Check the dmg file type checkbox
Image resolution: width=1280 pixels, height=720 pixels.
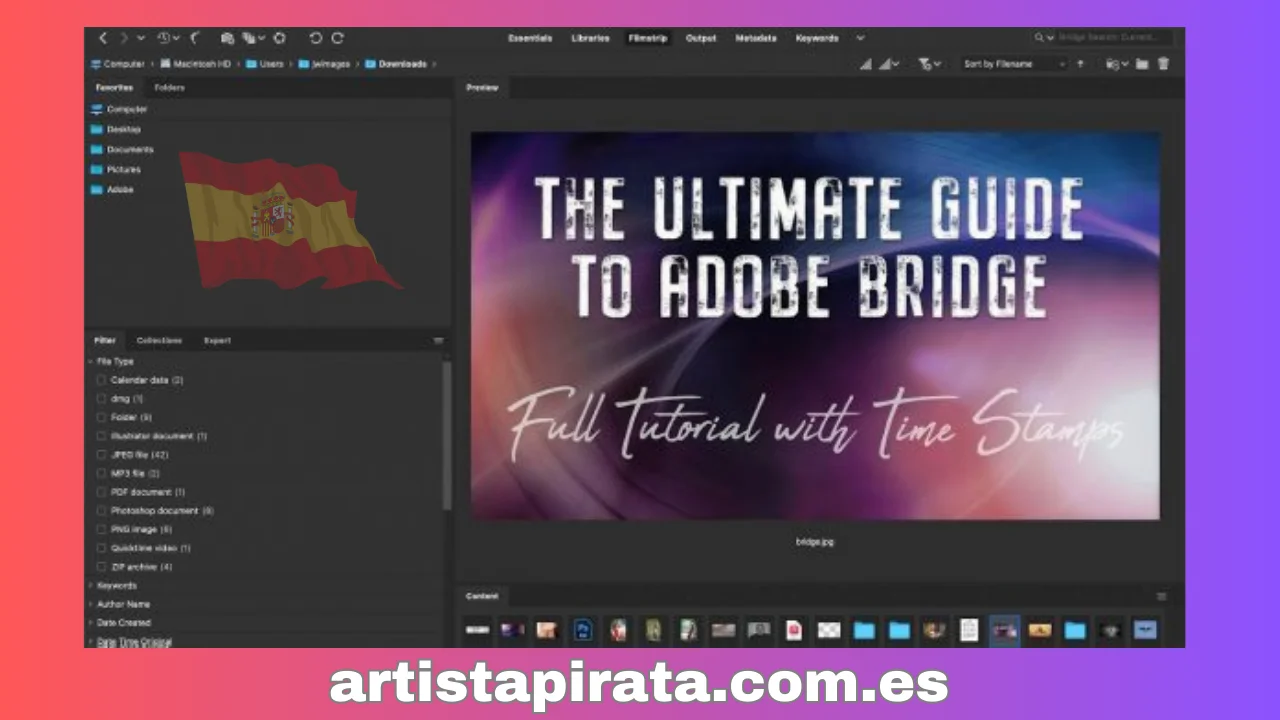point(101,398)
